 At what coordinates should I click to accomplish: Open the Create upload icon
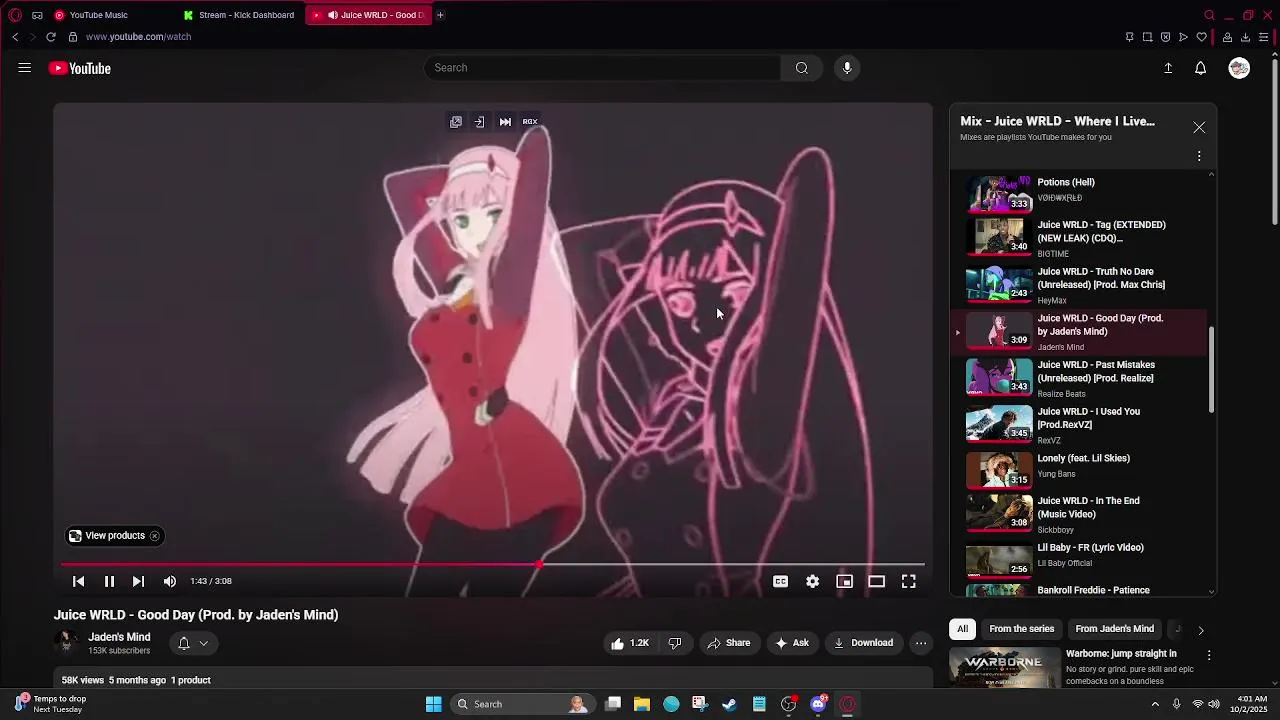click(1168, 68)
